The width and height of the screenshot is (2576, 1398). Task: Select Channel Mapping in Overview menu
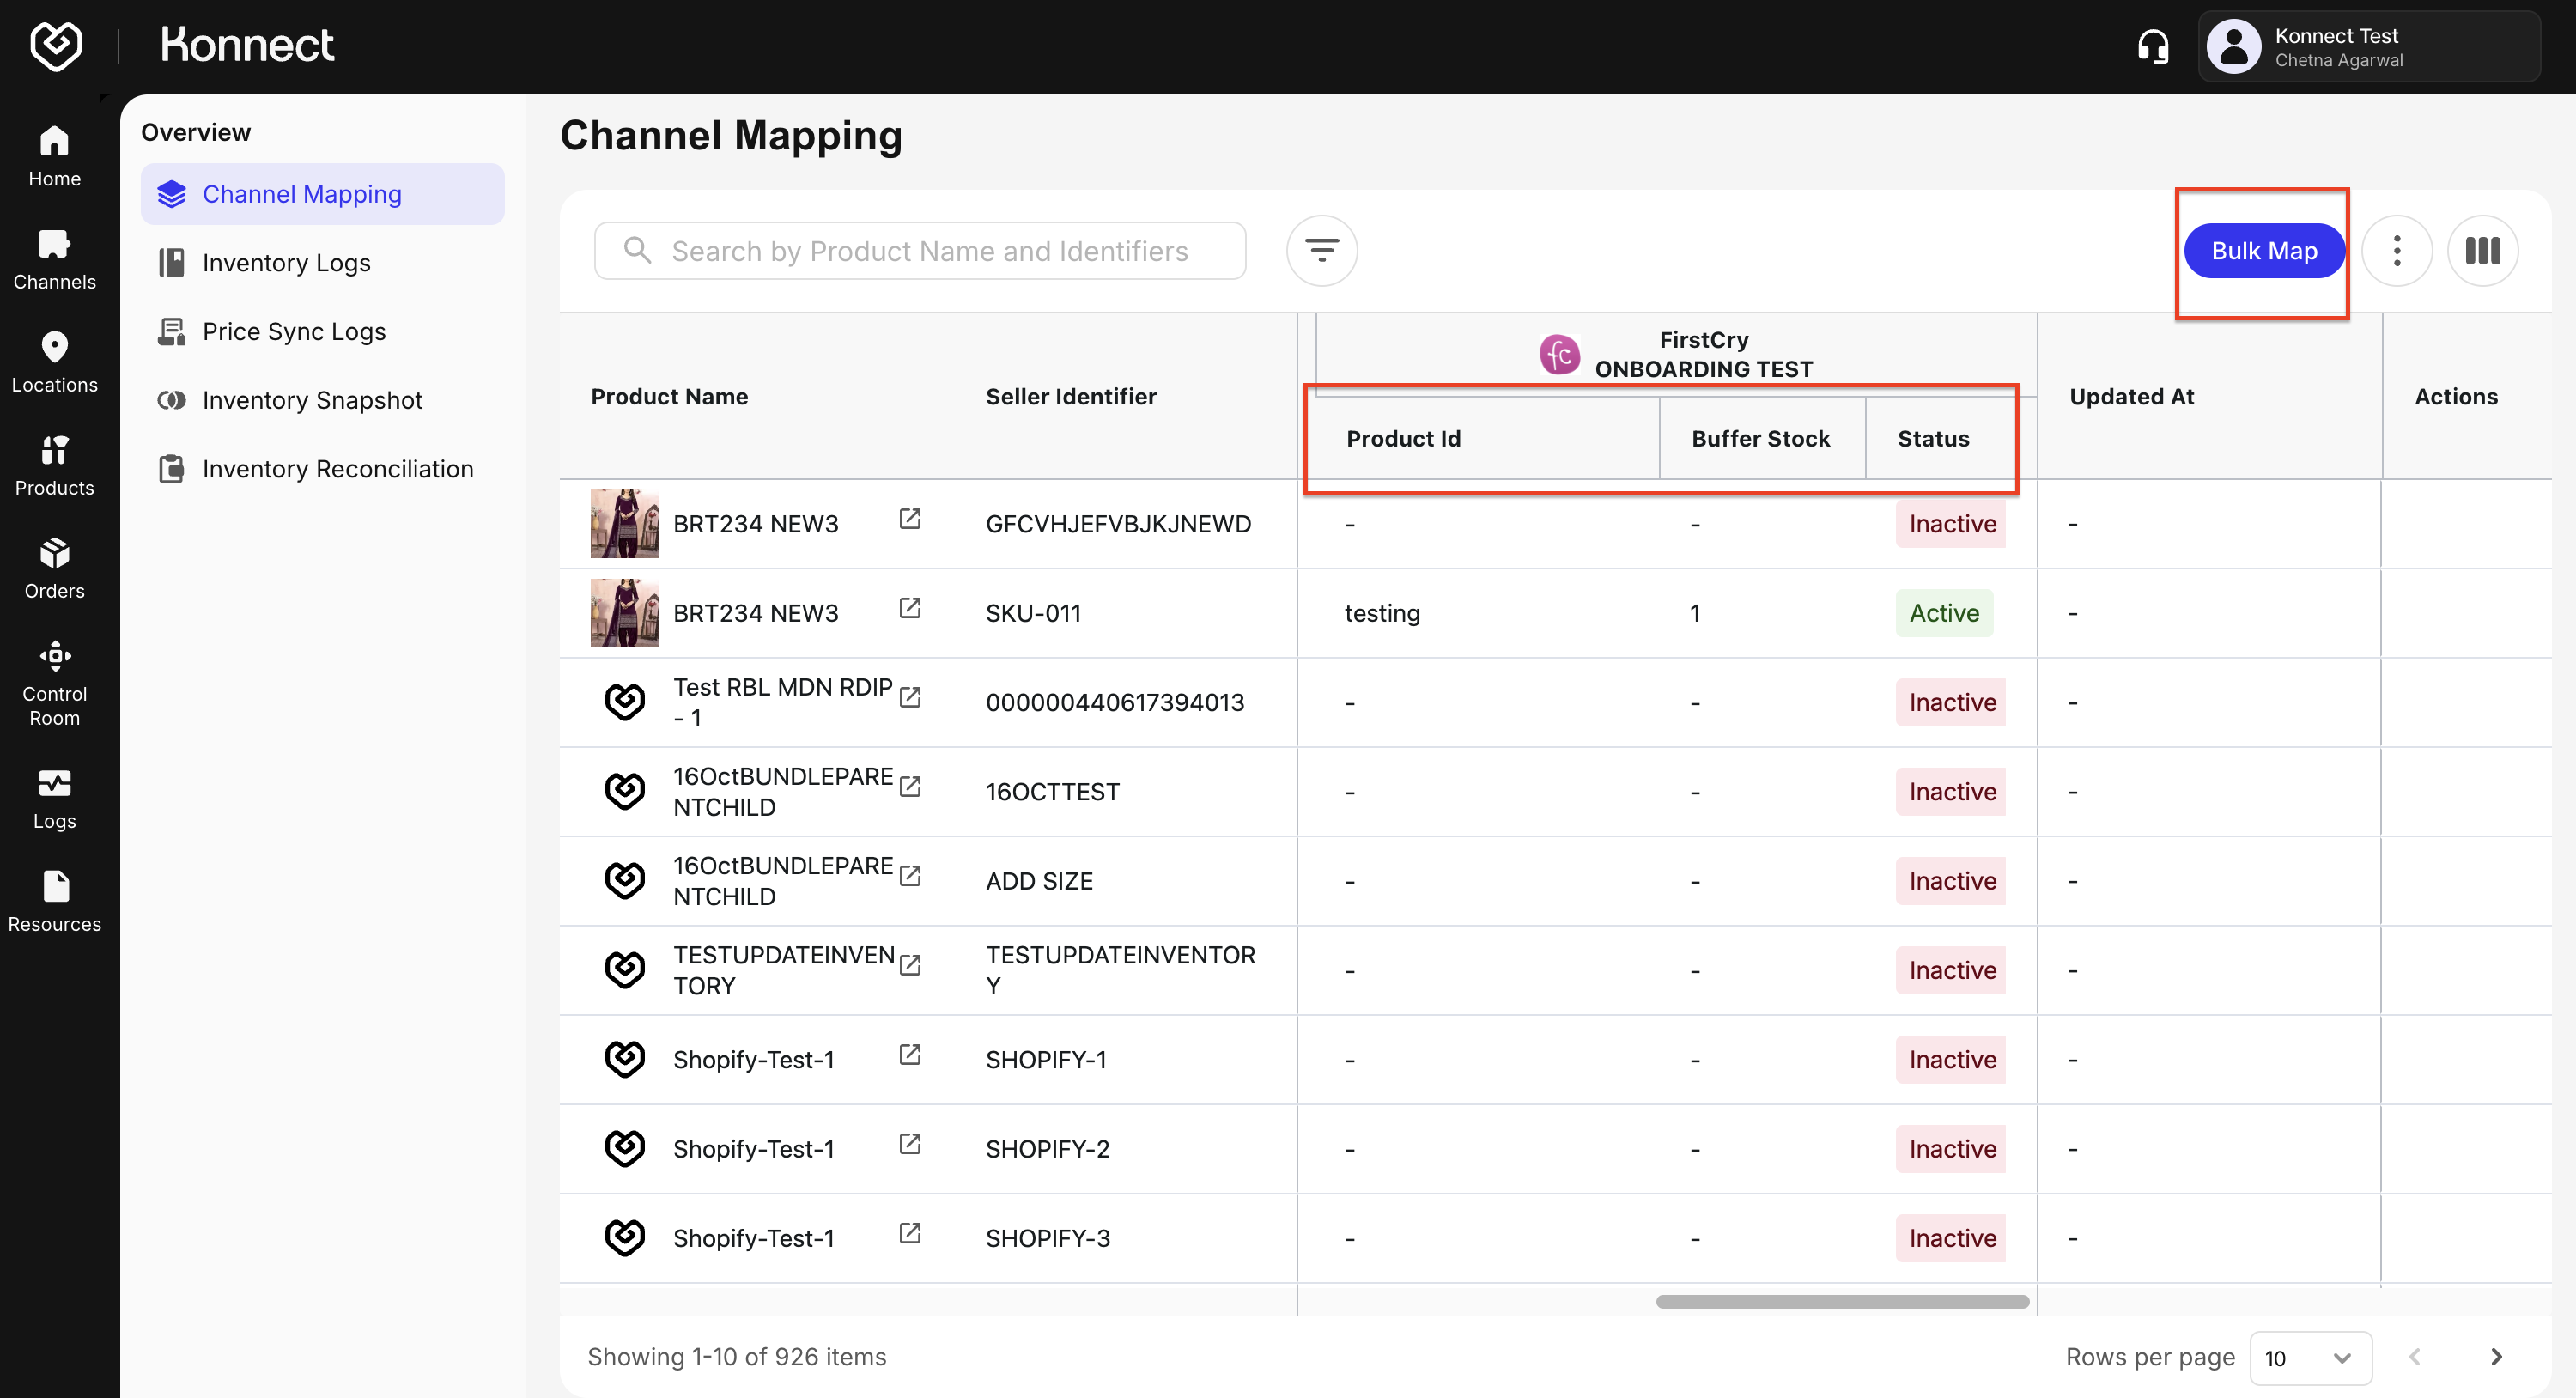(x=322, y=194)
